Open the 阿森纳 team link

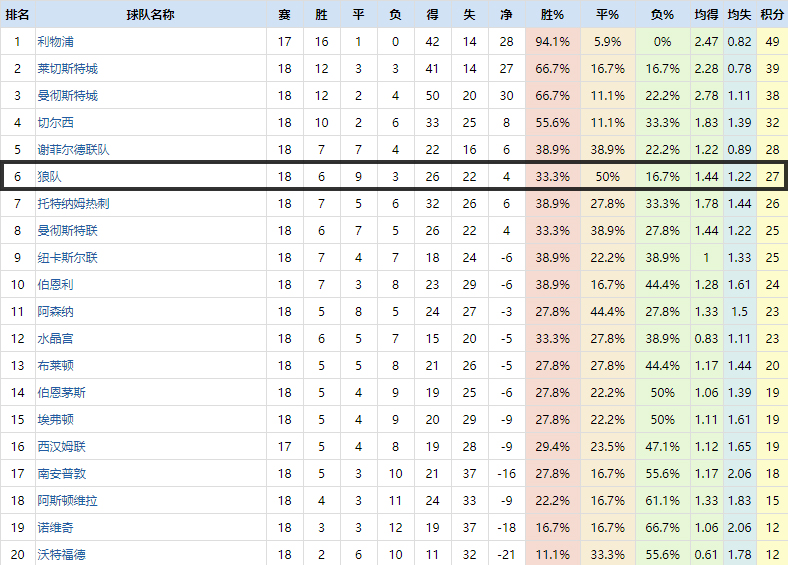[x=55, y=312]
